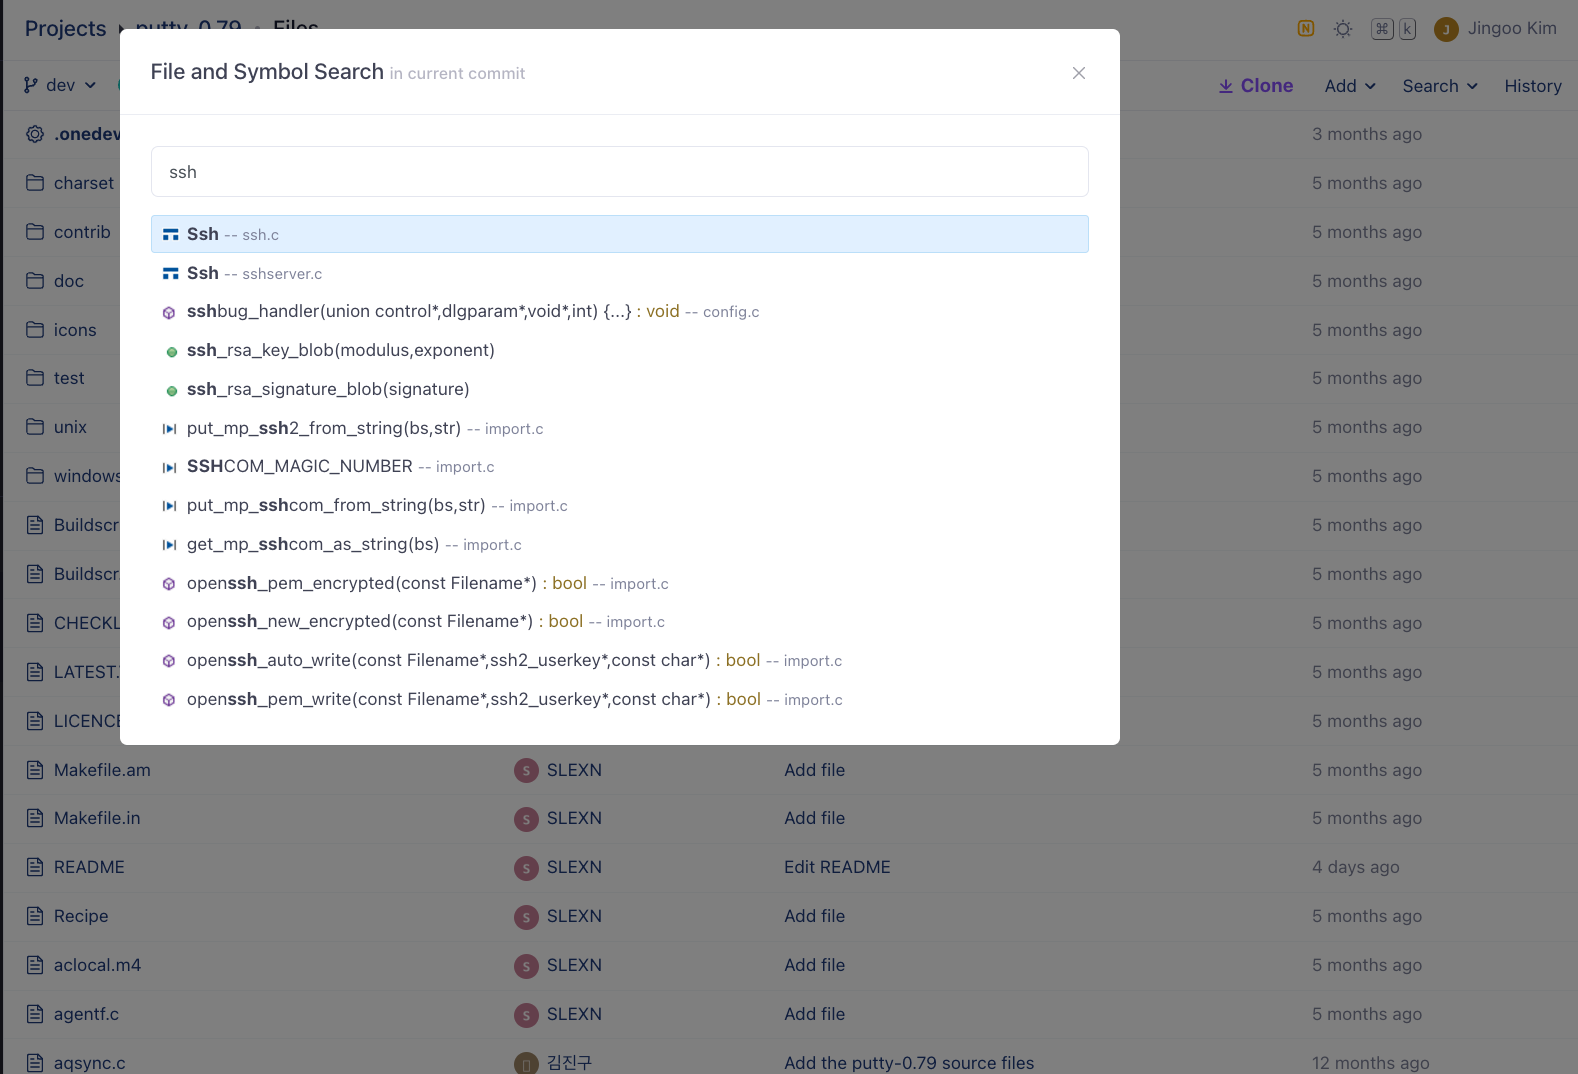Click the function icon beside openssh_new_encrypted
This screenshot has width=1578, height=1074.
(x=169, y=623)
